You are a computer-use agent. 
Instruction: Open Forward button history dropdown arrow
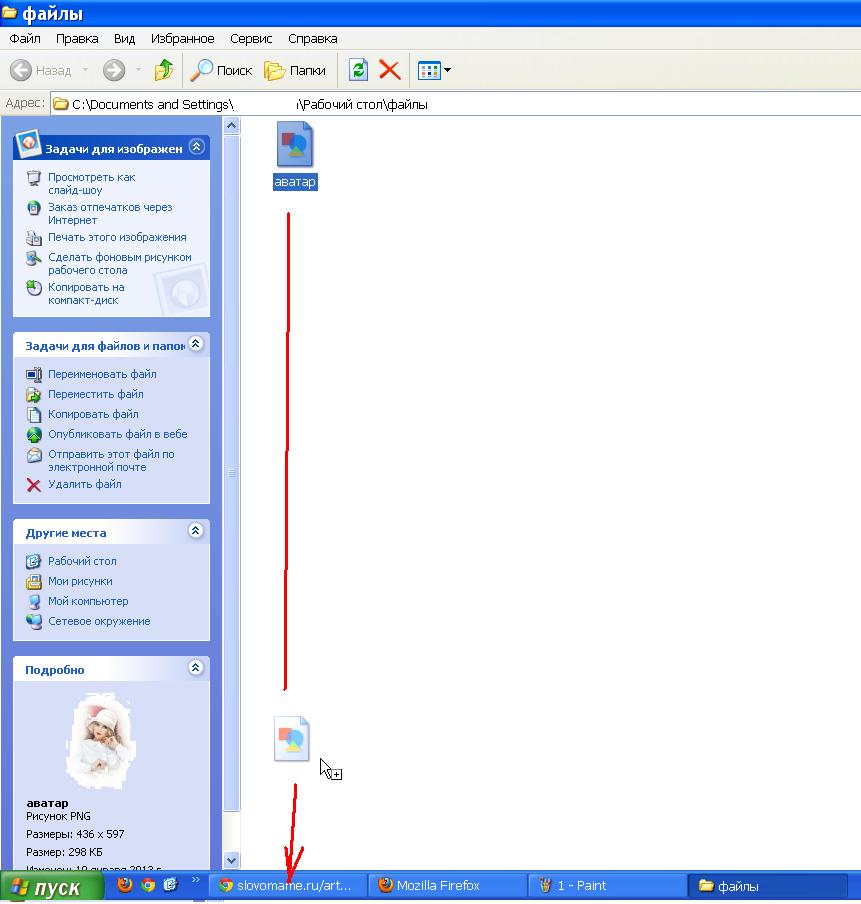(x=138, y=70)
